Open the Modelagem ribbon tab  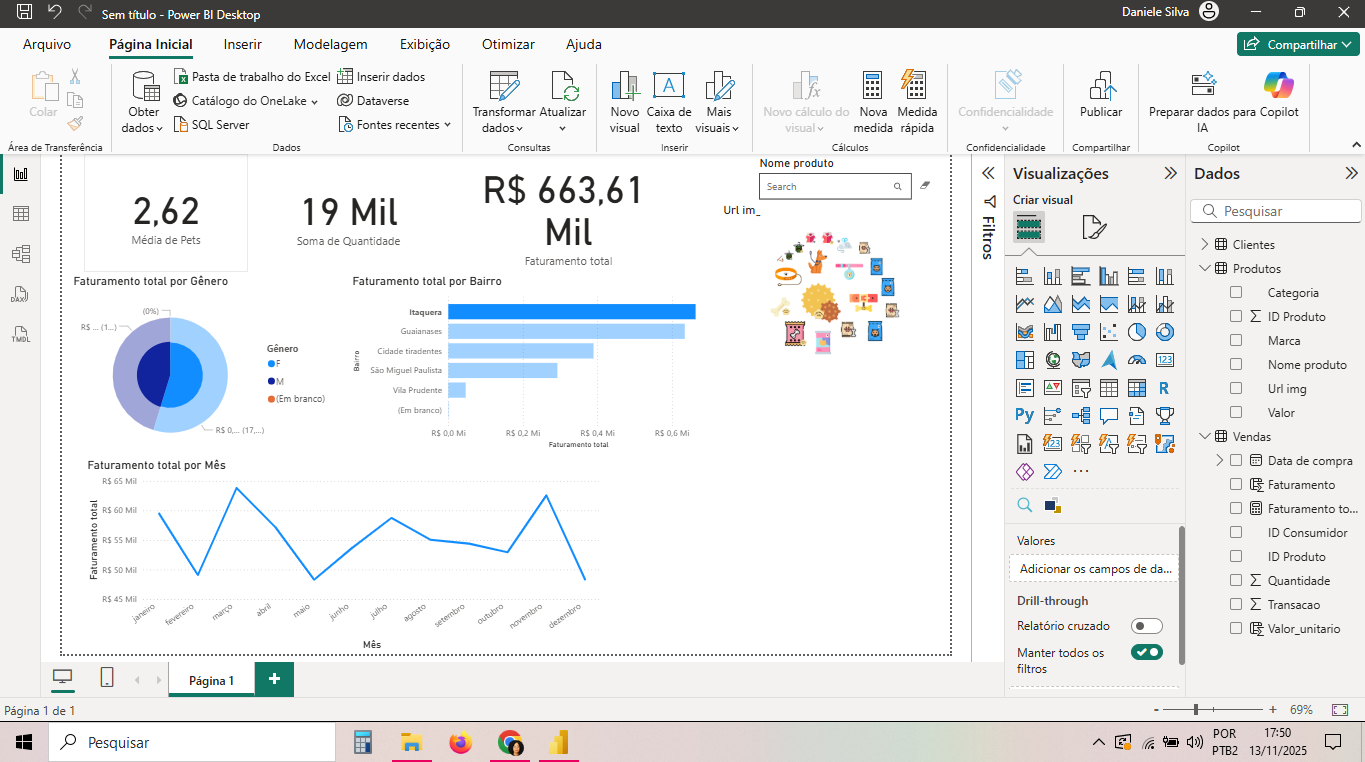(x=330, y=44)
